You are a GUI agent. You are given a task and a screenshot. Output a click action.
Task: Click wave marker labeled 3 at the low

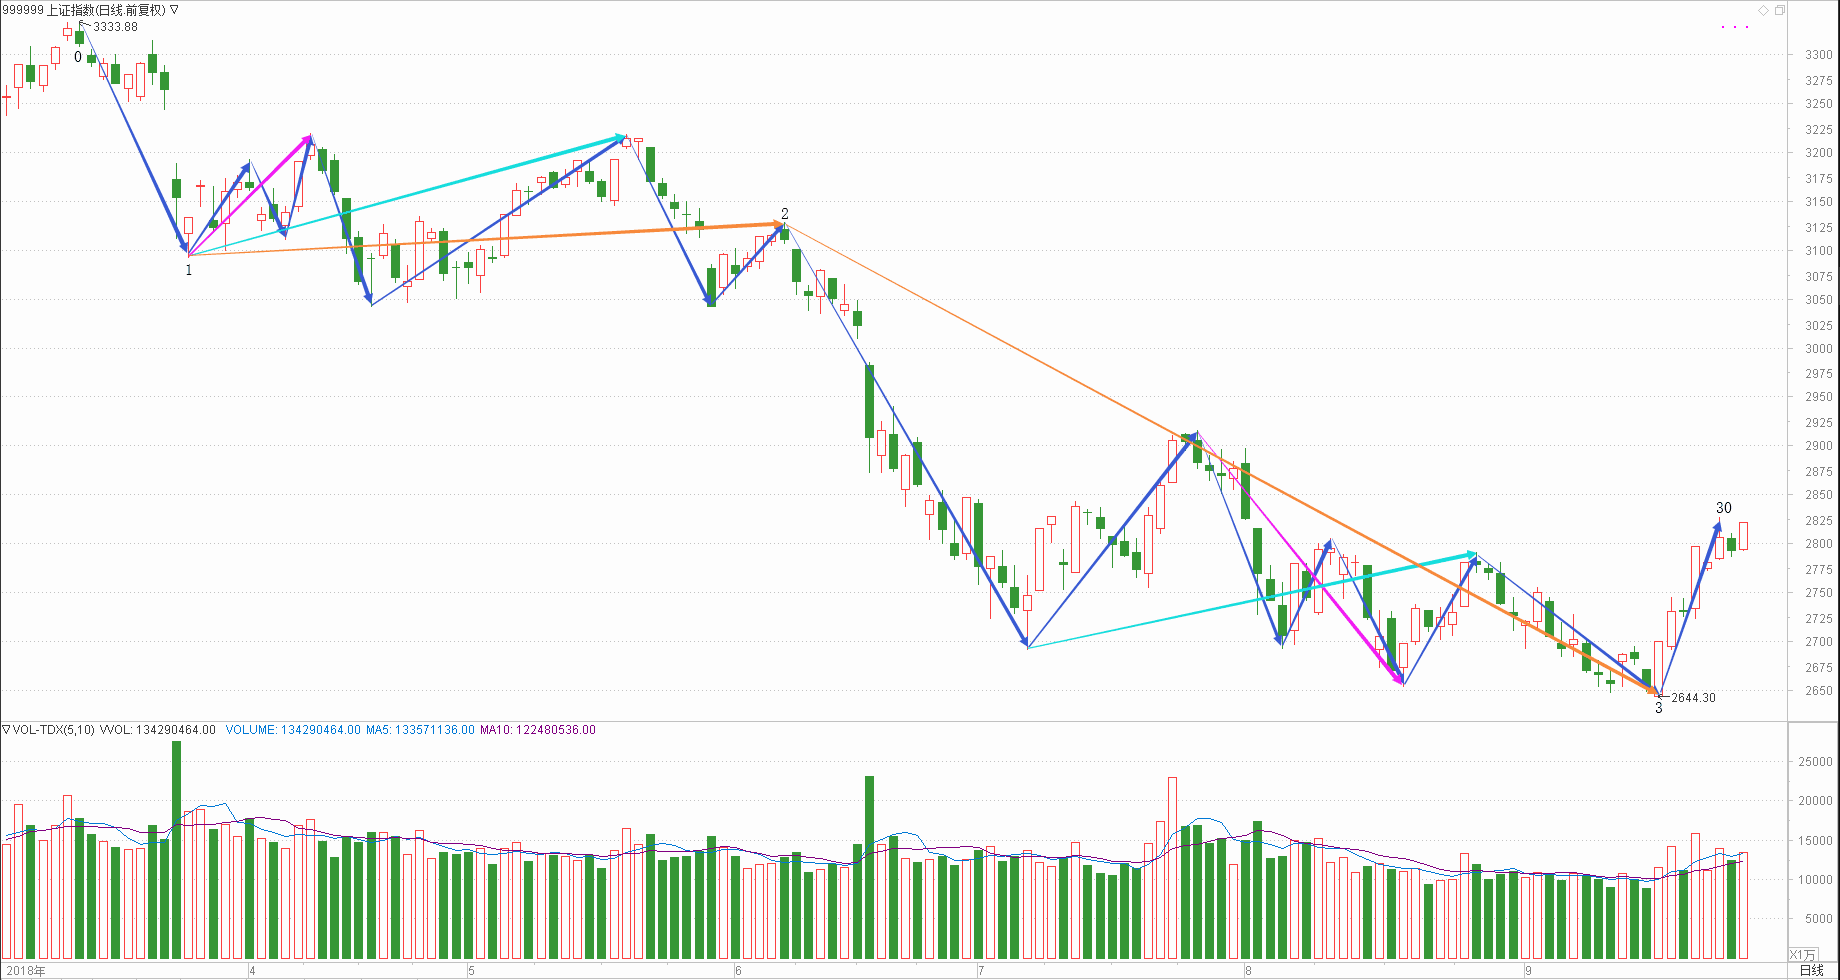click(x=1658, y=708)
